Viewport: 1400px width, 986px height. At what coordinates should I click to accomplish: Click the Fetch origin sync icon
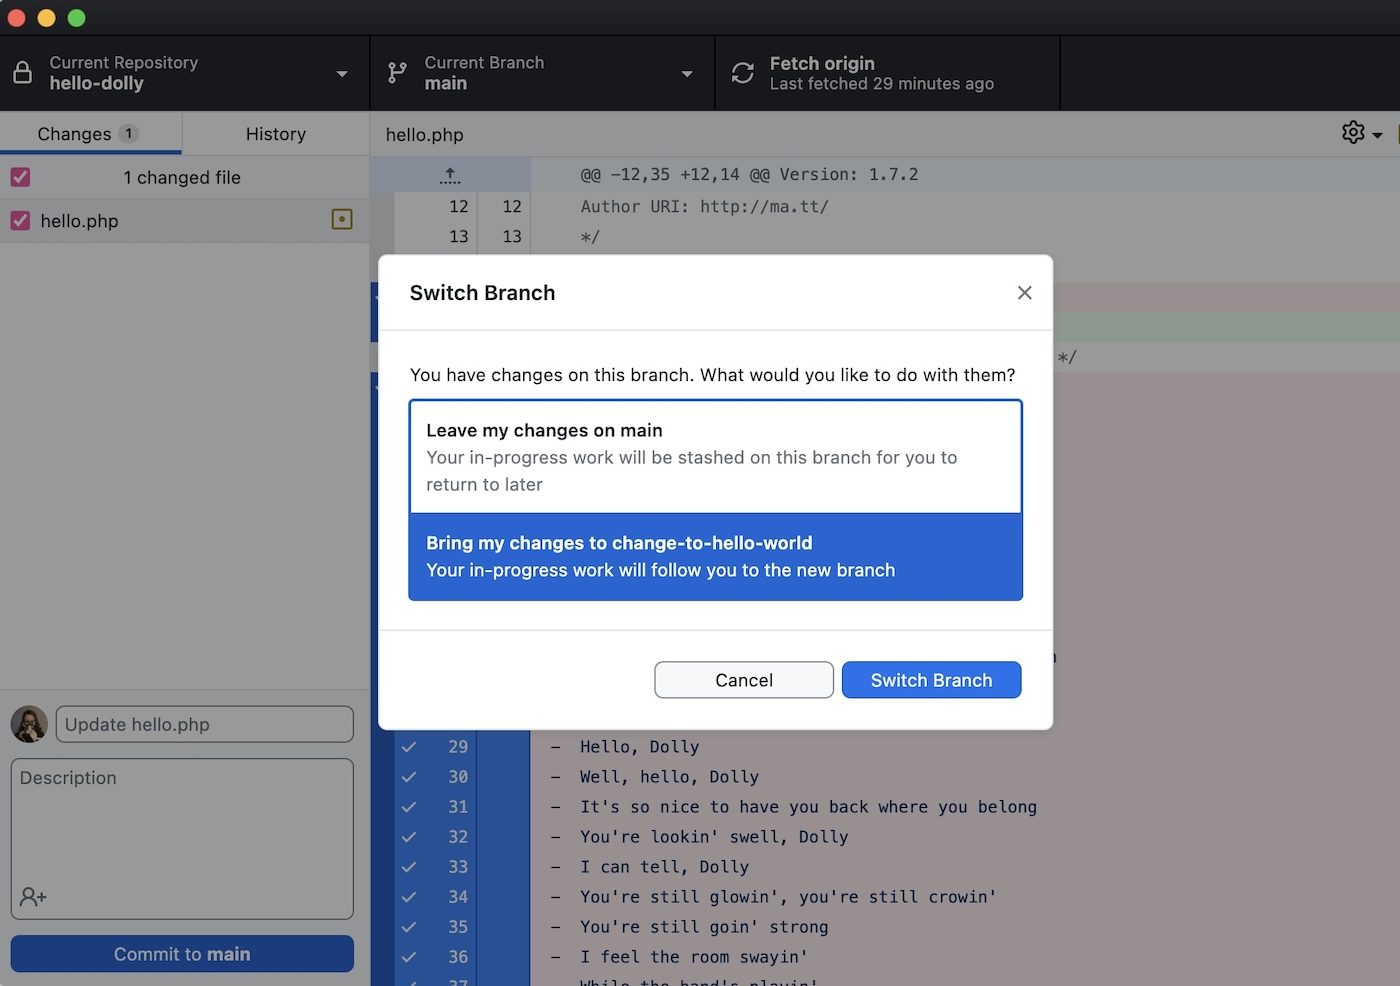coord(741,73)
